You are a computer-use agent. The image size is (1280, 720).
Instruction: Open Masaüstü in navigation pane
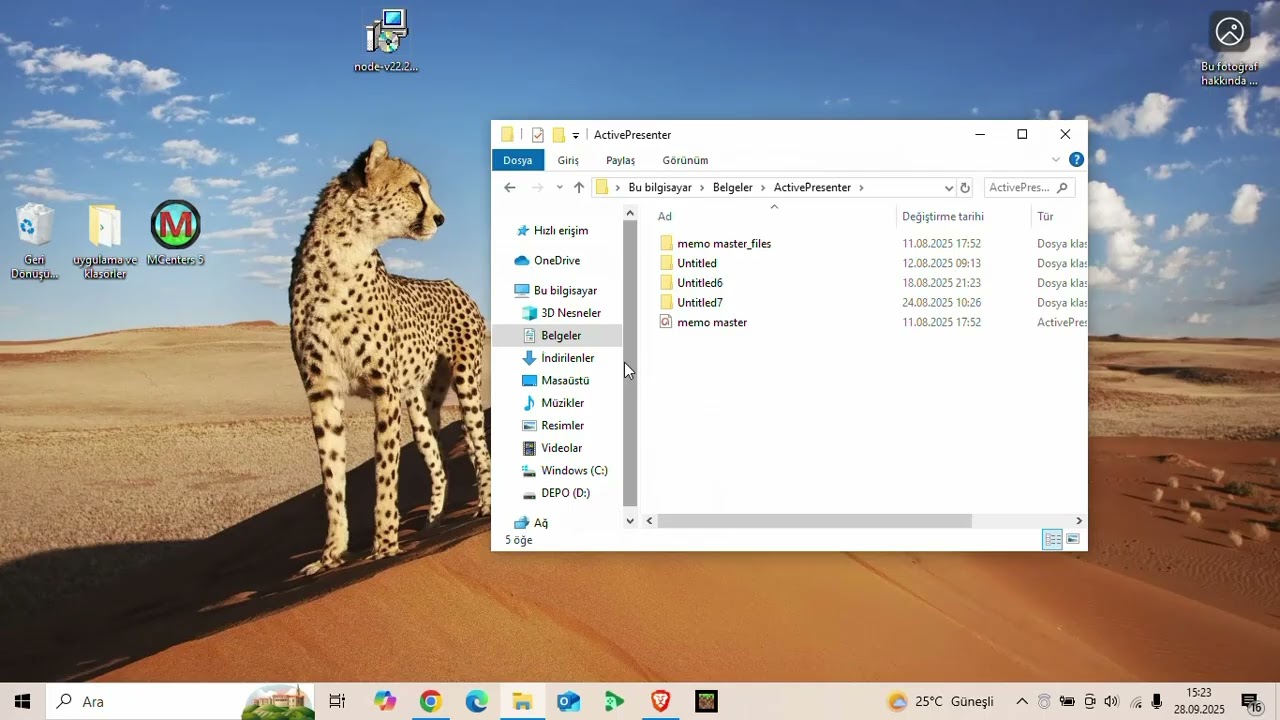555,381
